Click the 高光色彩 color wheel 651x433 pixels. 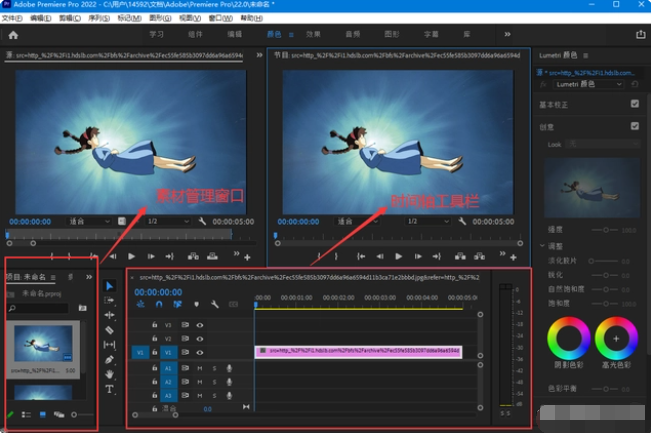616,340
